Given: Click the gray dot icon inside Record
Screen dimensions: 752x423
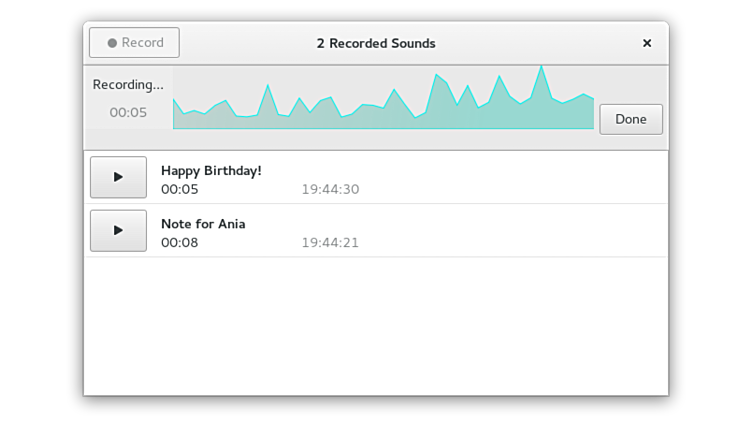Looking at the screenshot, I should coord(112,43).
